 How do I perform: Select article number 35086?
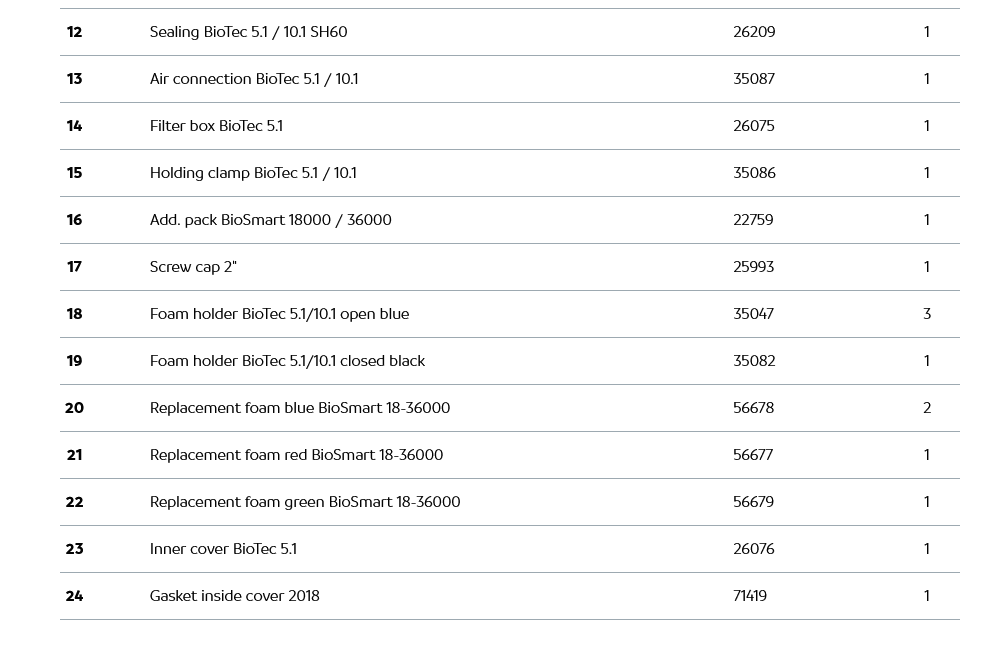click(x=754, y=173)
